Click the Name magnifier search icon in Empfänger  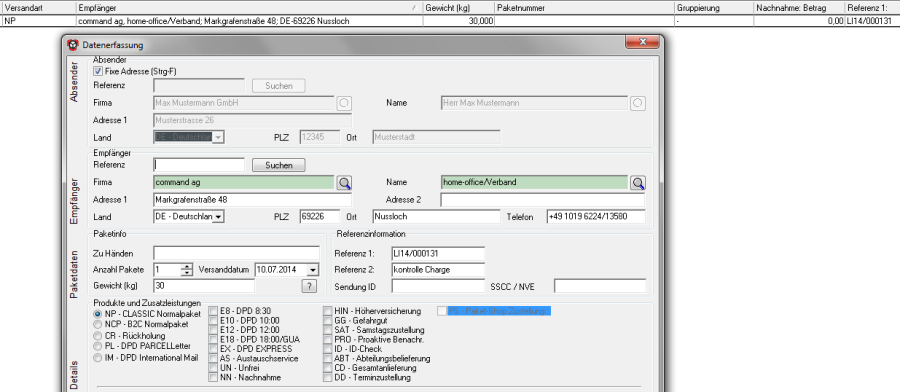[638, 183]
